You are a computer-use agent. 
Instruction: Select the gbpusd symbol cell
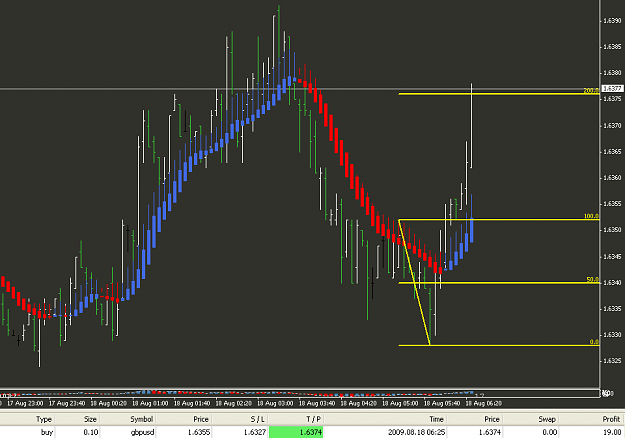(142, 432)
